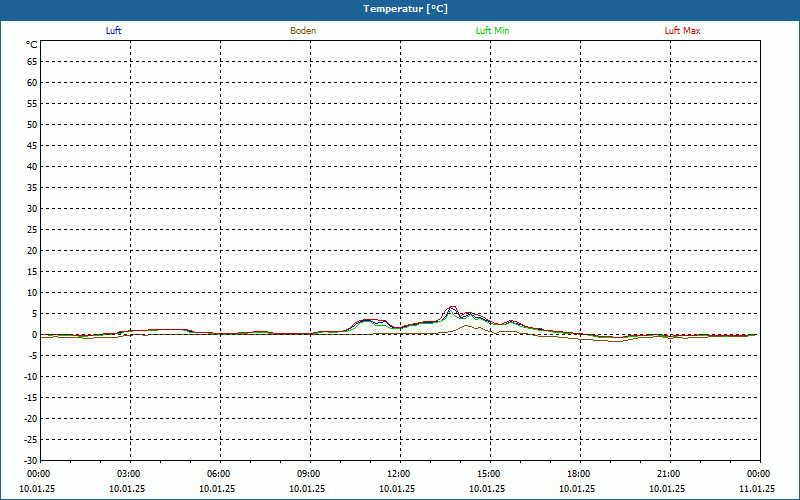Image resolution: width=800 pixels, height=500 pixels.
Task: Click the 30 value on temperature axis
Action: [x=32, y=209]
